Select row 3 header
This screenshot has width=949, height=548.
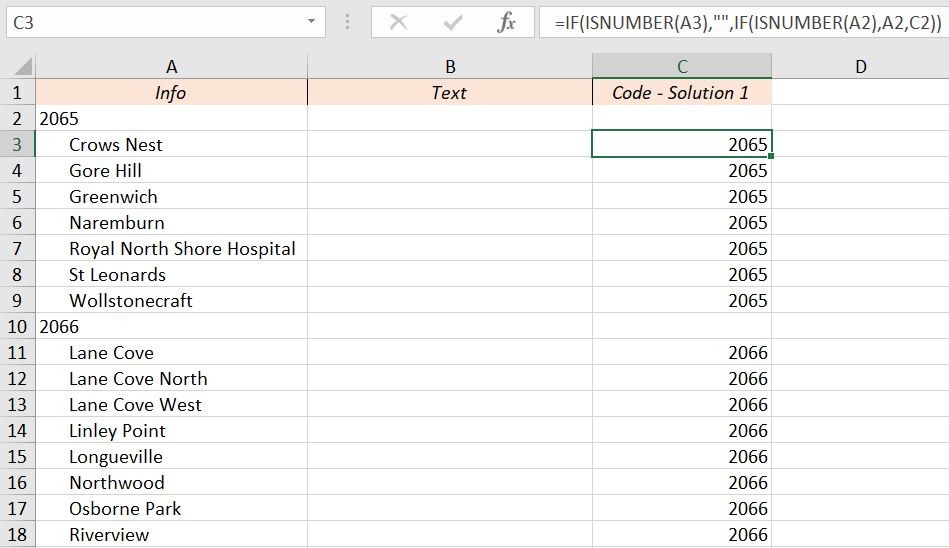coord(17,144)
